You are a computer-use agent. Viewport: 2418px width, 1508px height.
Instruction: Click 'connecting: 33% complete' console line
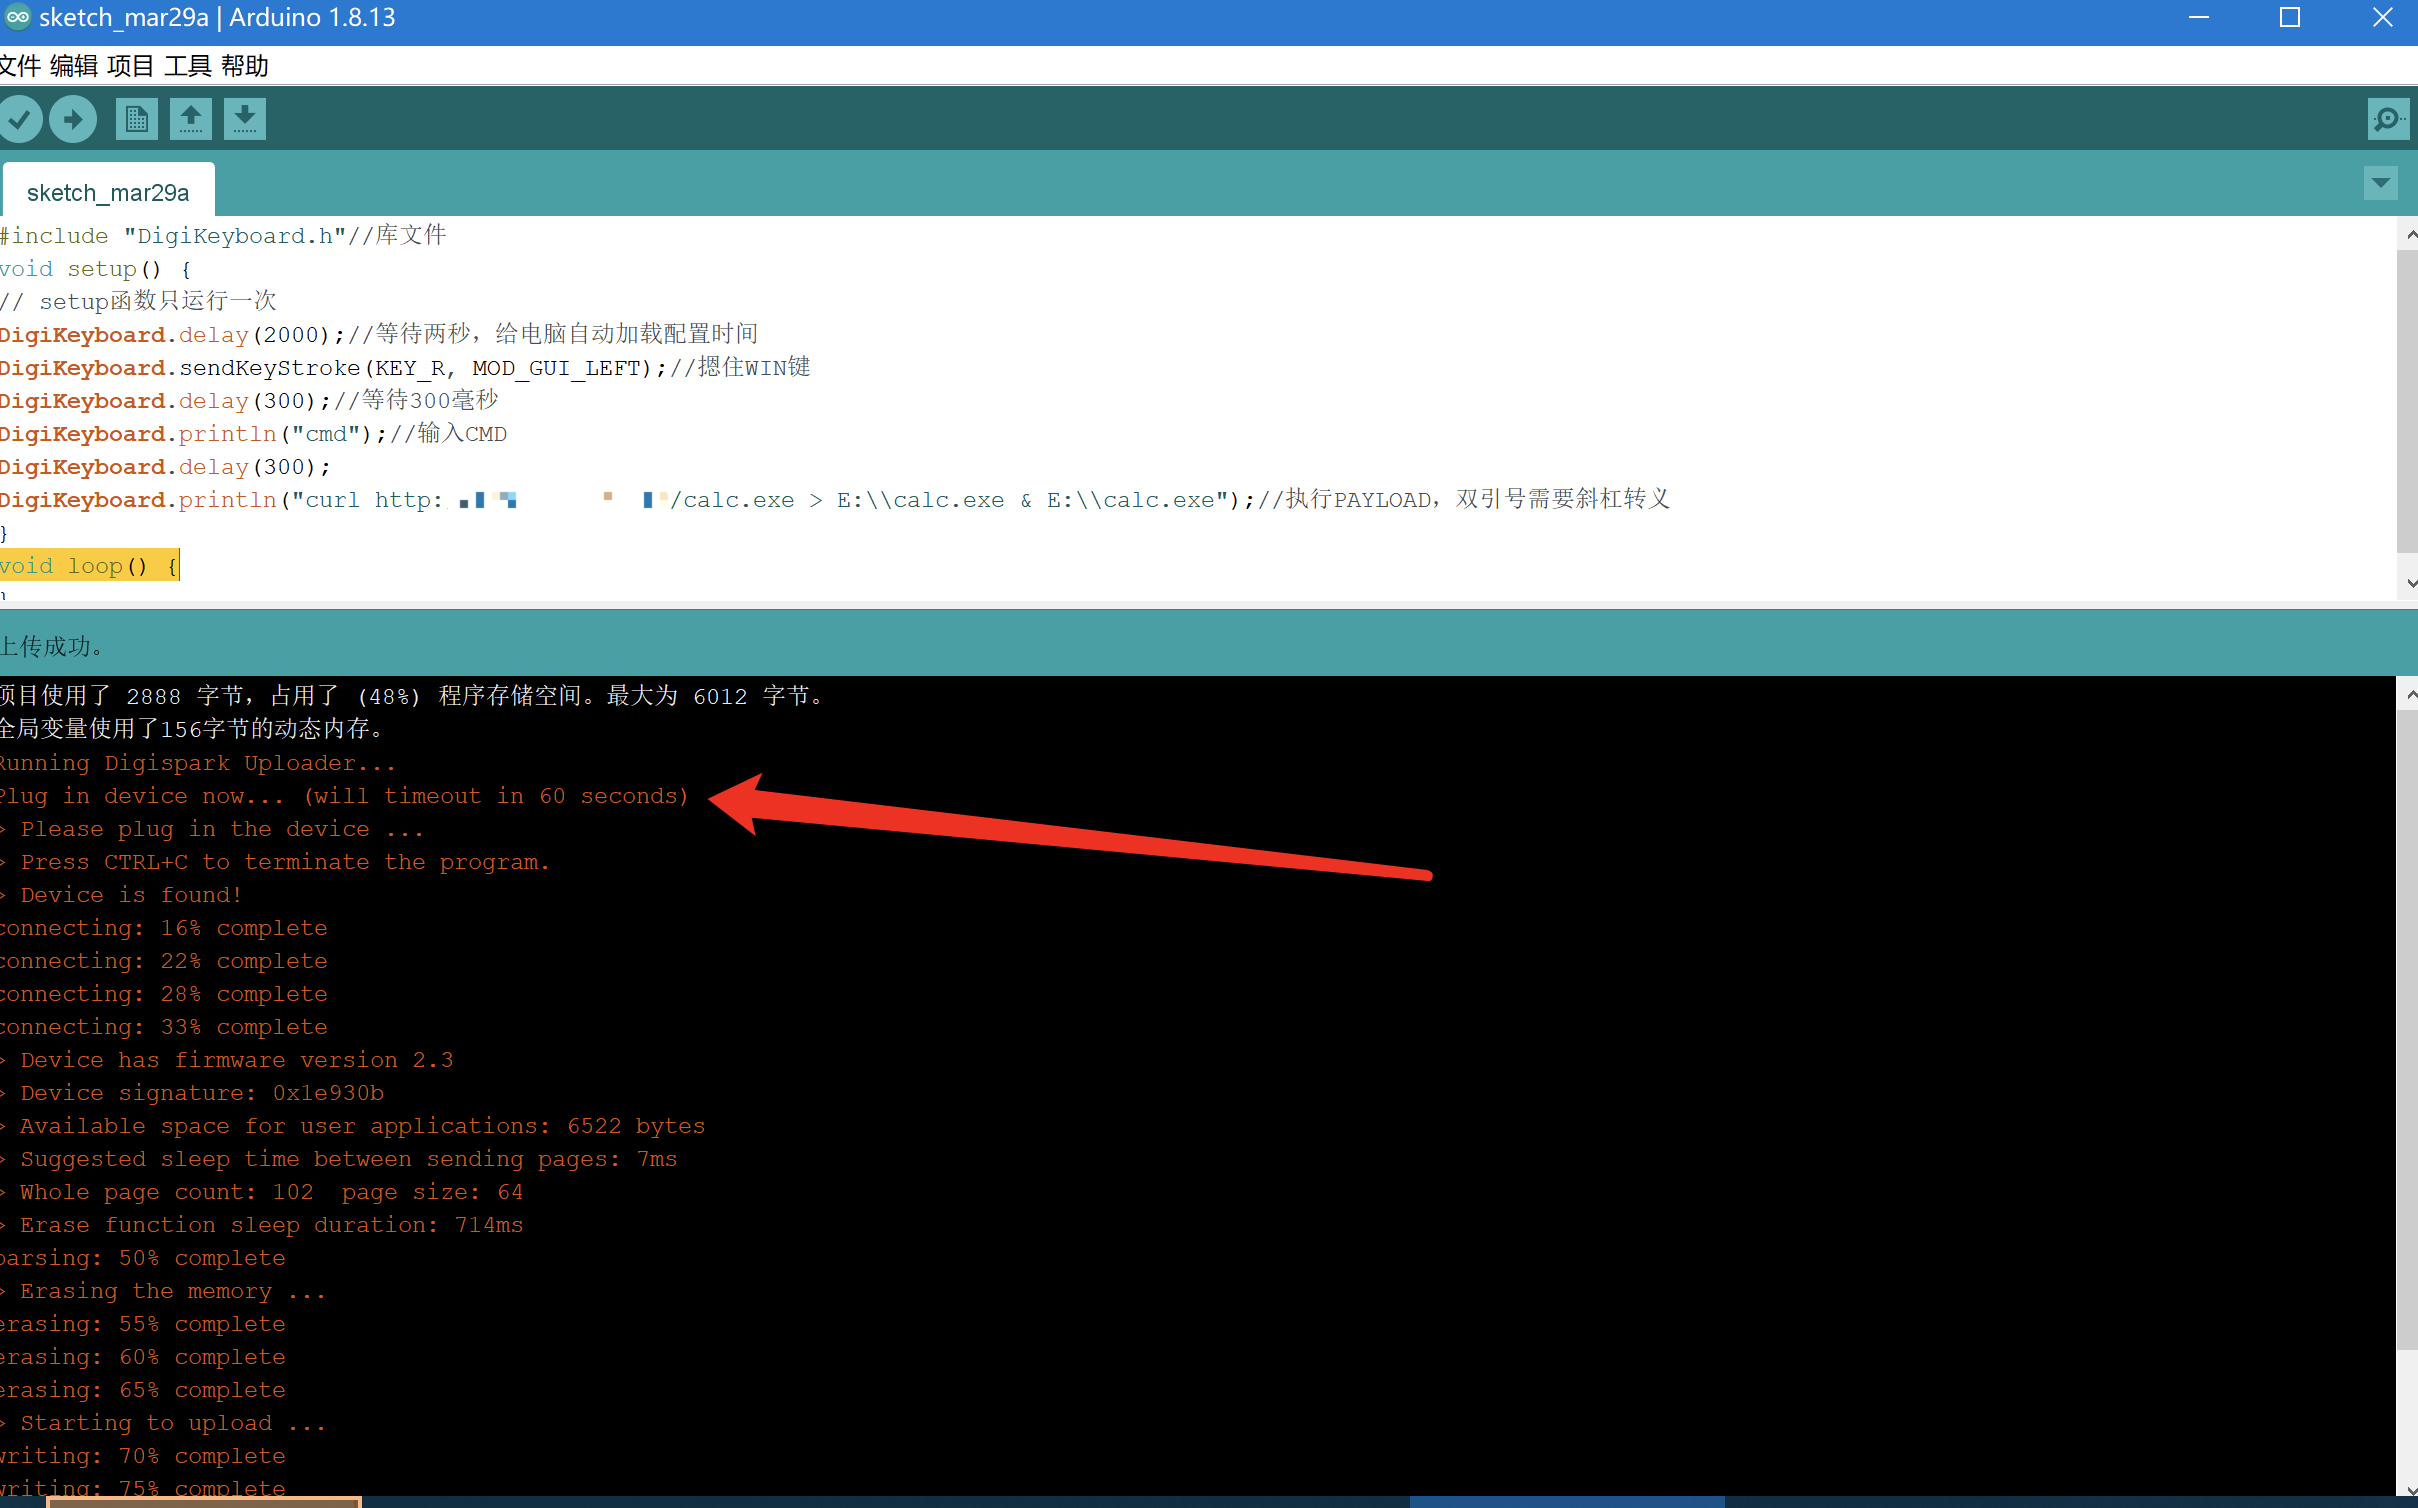click(x=164, y=1027)
